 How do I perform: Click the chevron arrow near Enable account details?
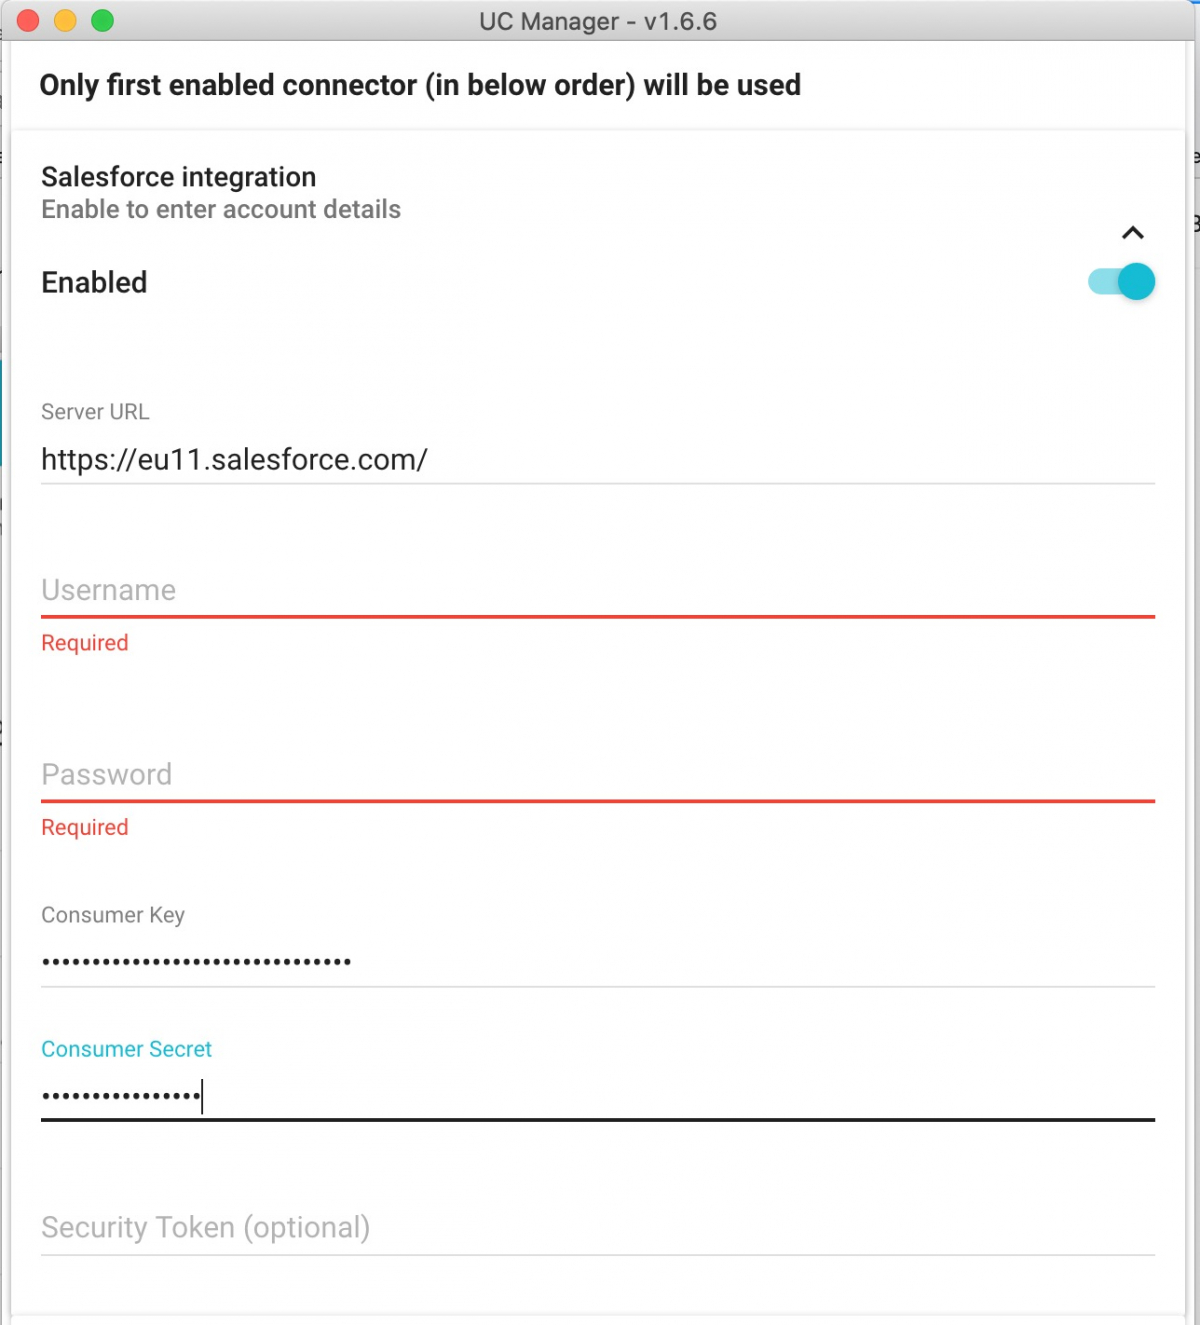(1133, 233)
